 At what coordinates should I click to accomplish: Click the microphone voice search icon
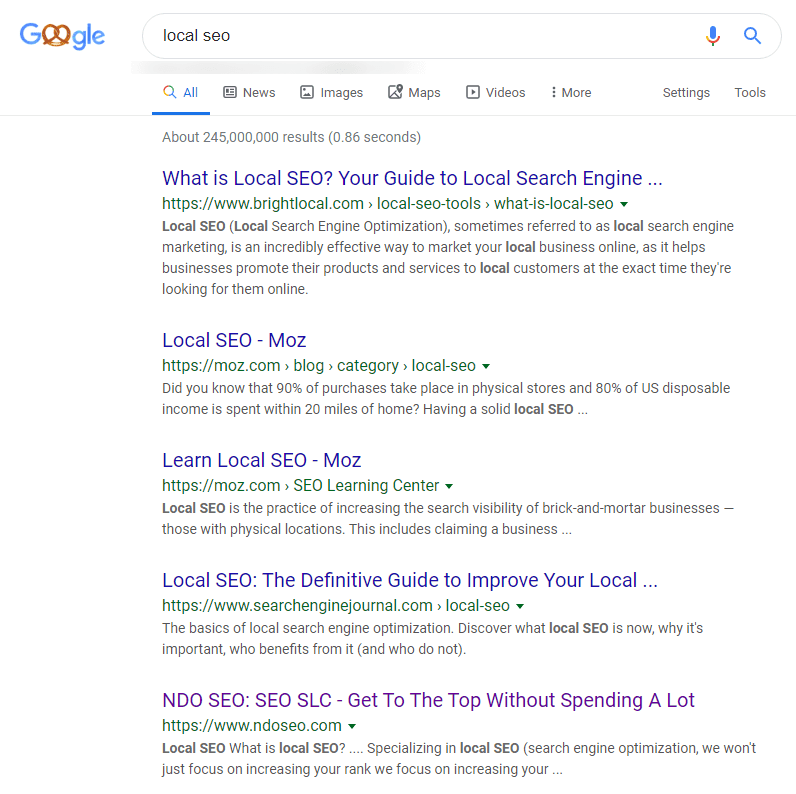(712, 36)
